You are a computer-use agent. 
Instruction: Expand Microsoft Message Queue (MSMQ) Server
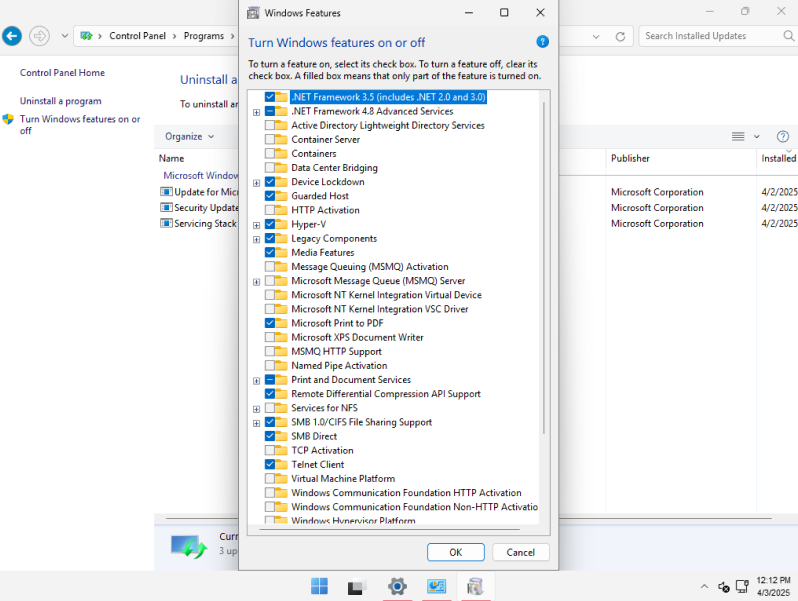(x=256, y=281)
